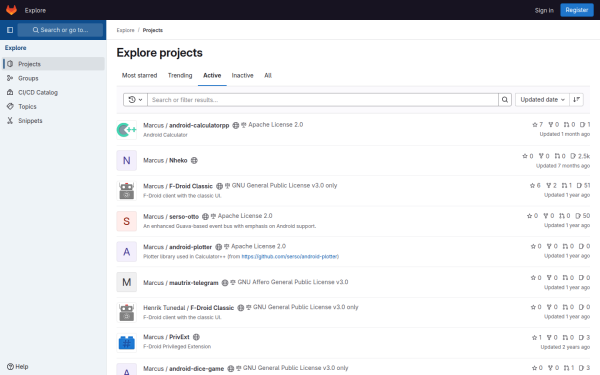Click the PrivExt blue box avatar
The width and height of the screenshot is (600, 375).
click(127, 342)
